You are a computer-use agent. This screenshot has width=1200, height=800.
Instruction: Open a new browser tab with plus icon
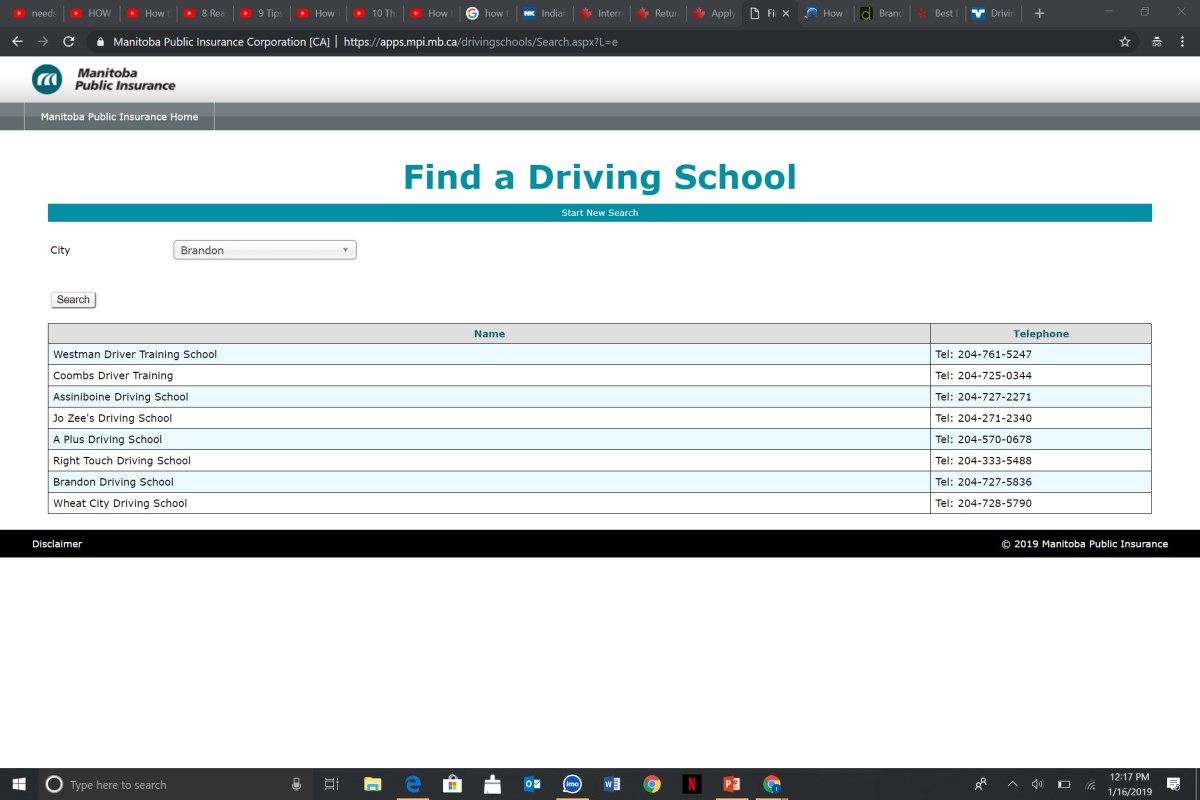pyautogui.click(x=1039, y=13)
